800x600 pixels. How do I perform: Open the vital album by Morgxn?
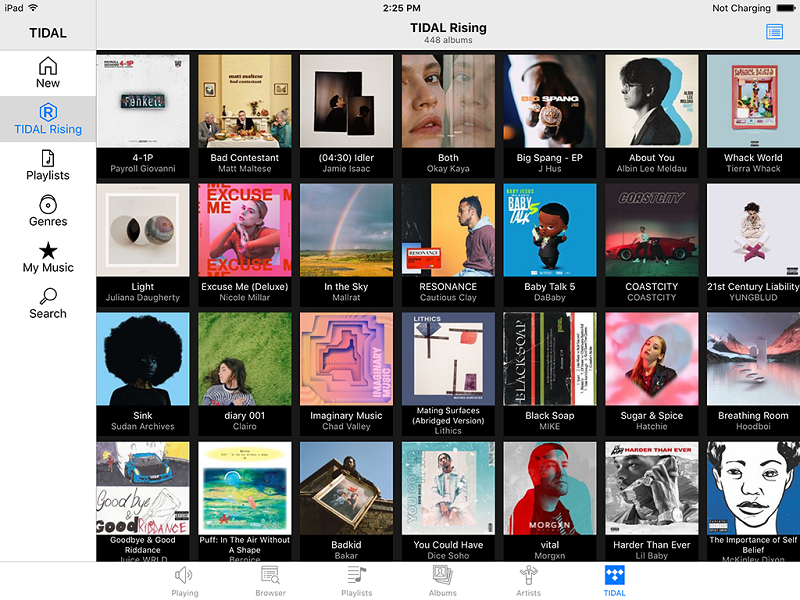tap(550, 488)
